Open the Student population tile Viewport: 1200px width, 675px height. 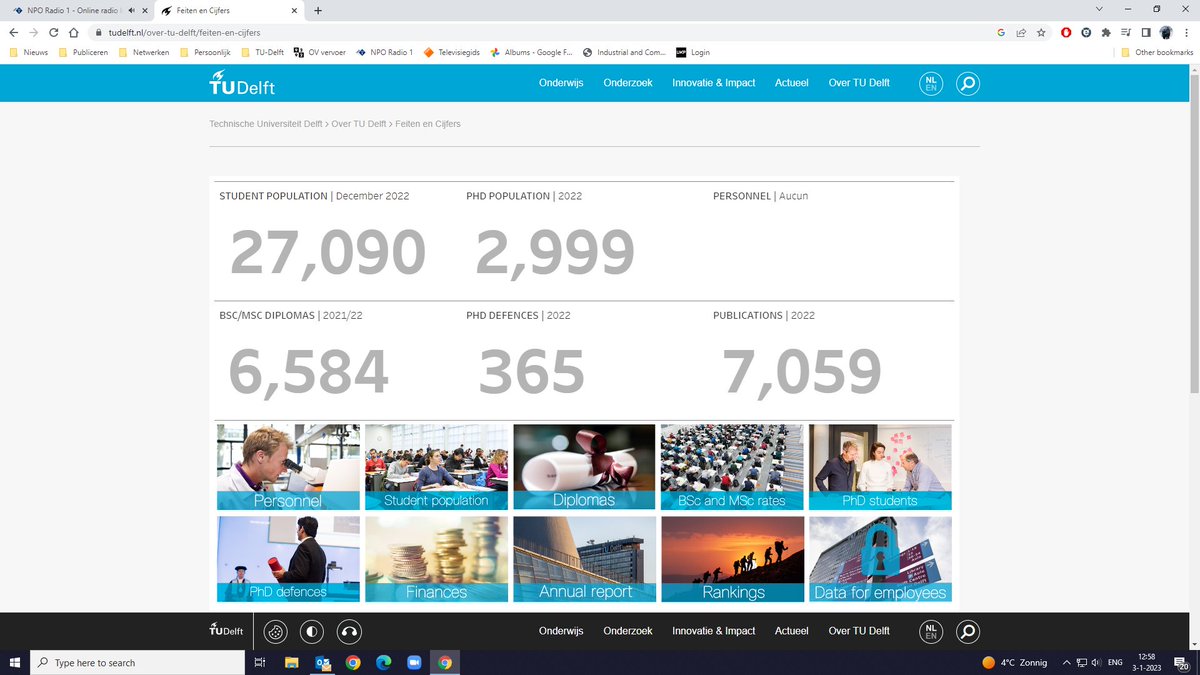(x=436, y=467)
